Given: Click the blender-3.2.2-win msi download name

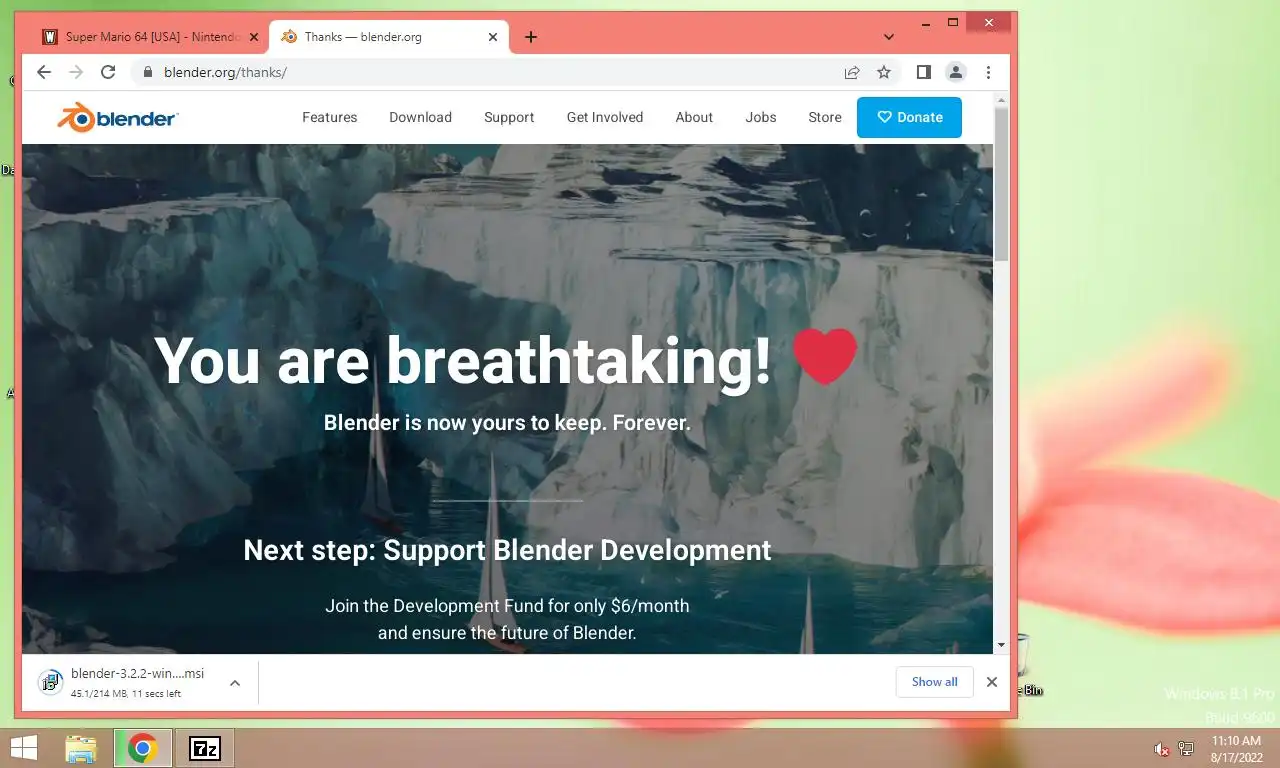Looking at the screenshot, I should click(x=138, y=674).
